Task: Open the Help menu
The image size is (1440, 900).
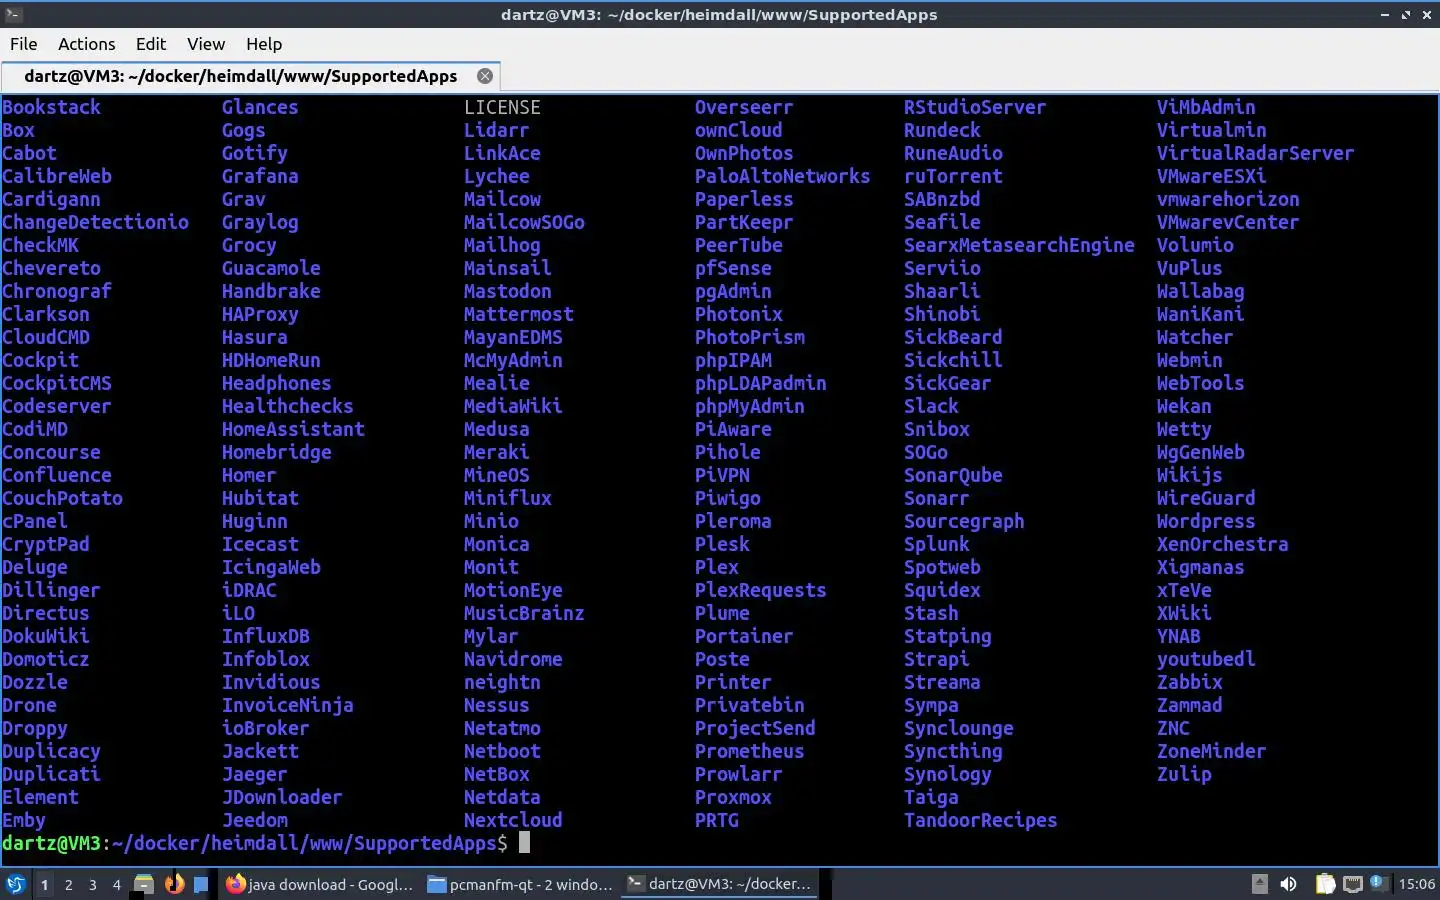Action: click(x=264, y=44)
